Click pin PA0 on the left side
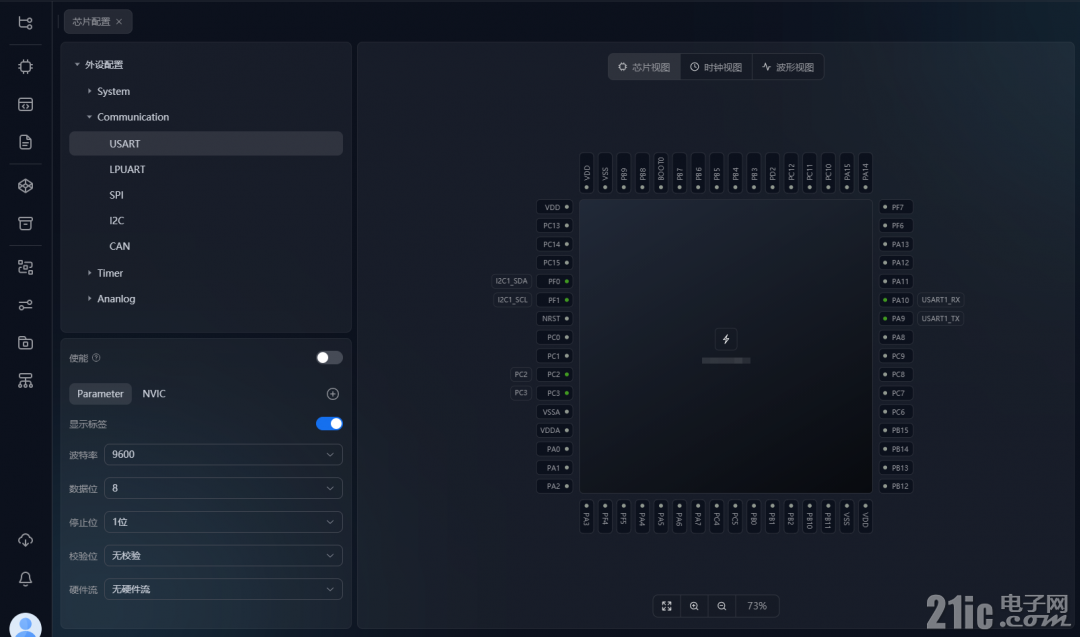 click(x=555, y=449)
